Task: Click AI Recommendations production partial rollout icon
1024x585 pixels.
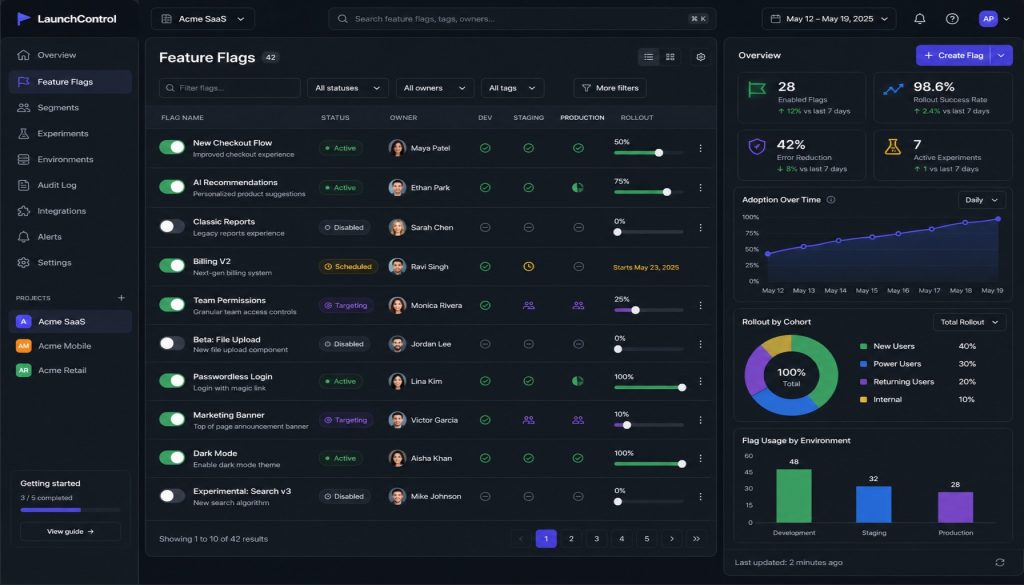Action: (578, 187)
